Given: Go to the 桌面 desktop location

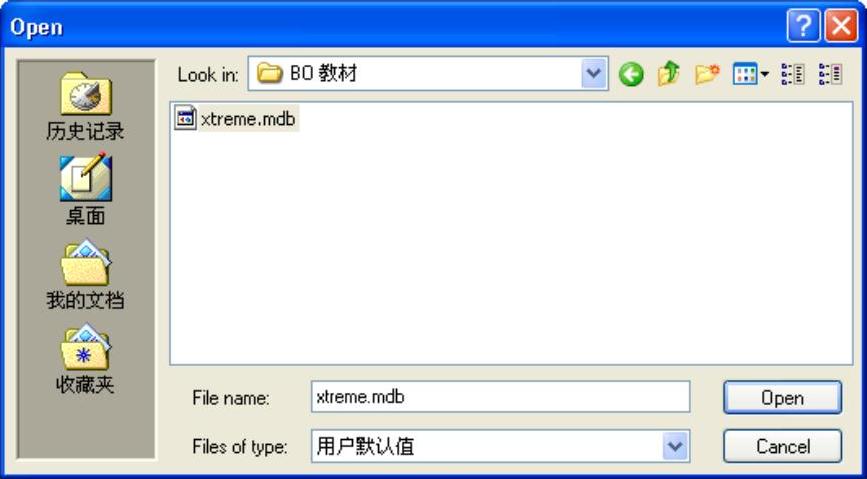Looking at the screenshot, I should (x=86, y=189).
